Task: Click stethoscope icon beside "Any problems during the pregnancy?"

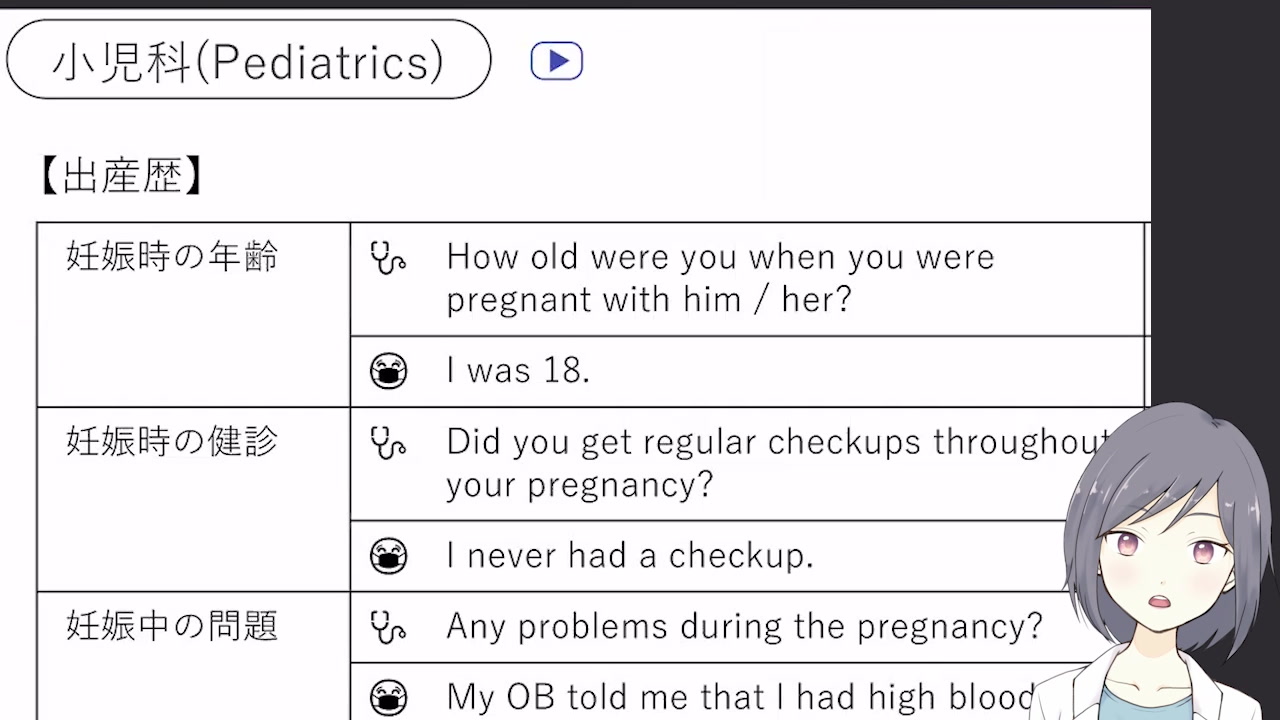Action: [x=388, y=627]
